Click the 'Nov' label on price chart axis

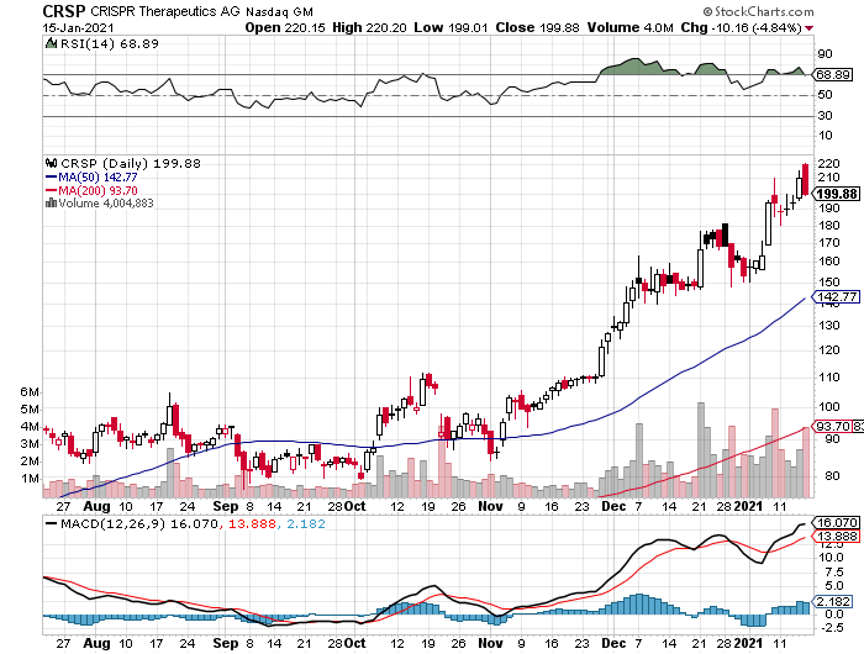[x=490, y=506]
